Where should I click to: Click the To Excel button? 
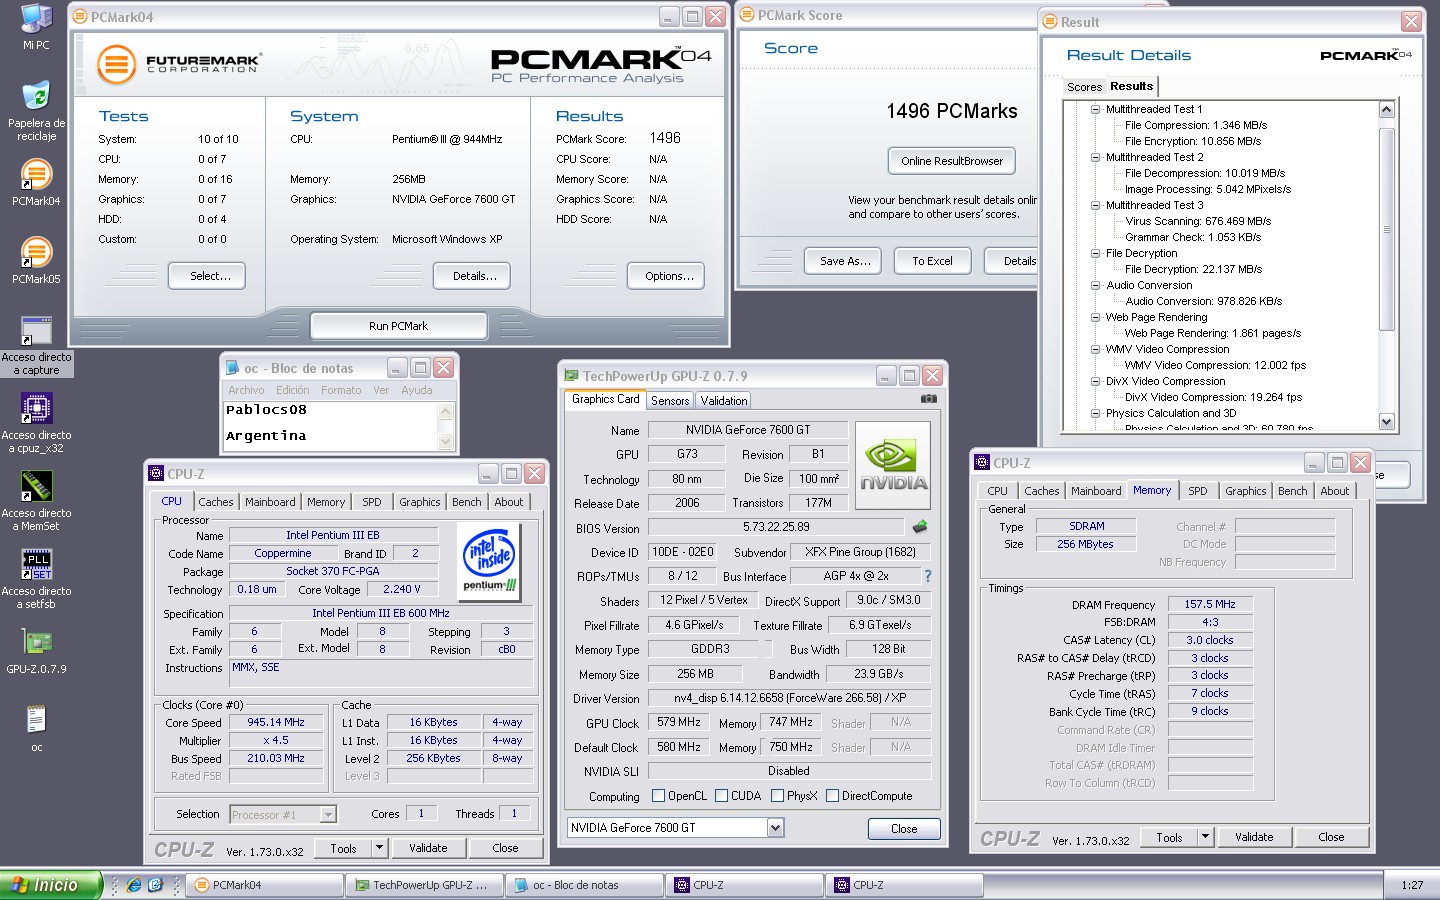coord(932,261)
